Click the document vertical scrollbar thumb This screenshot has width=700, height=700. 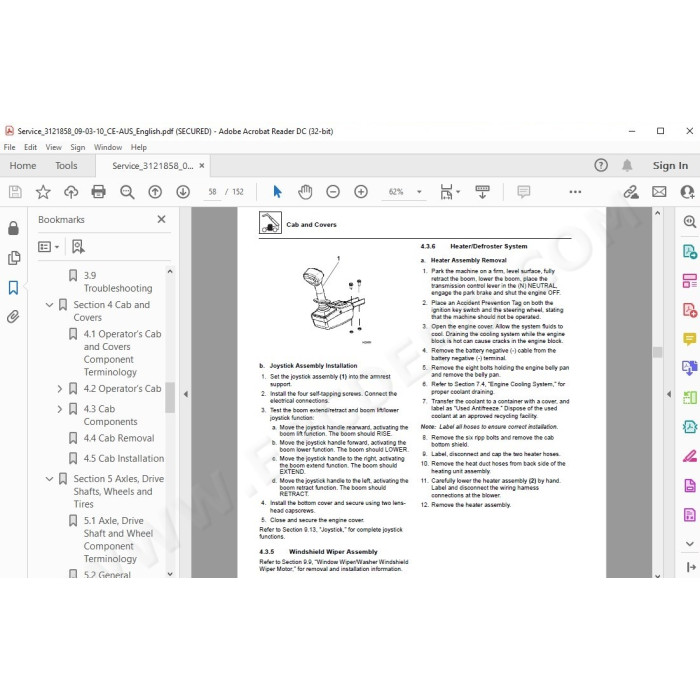tap(657, 352)
